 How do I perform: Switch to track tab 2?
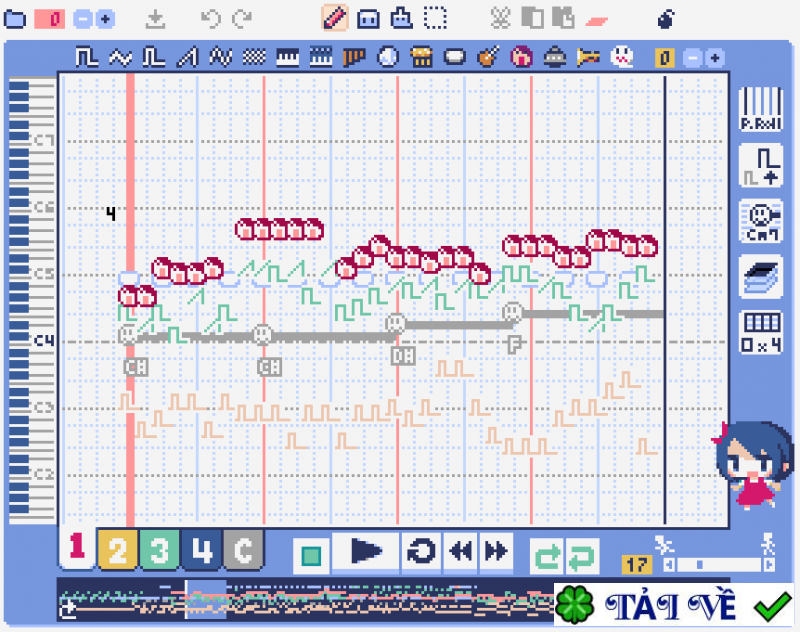(117, 550)
